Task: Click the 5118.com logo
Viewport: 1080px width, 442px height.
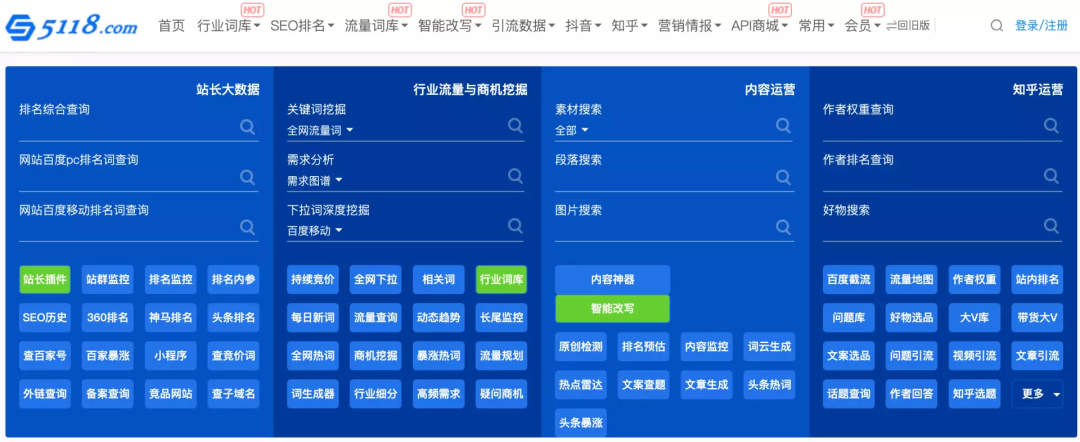Action: (72, 27)
